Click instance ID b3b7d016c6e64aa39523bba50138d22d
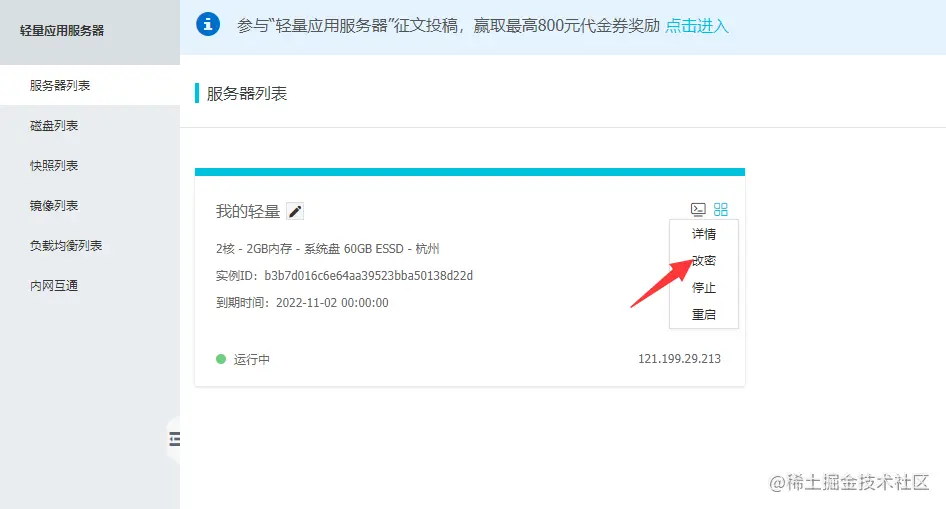This screenshot has height=509, width=946. [369, 276]
